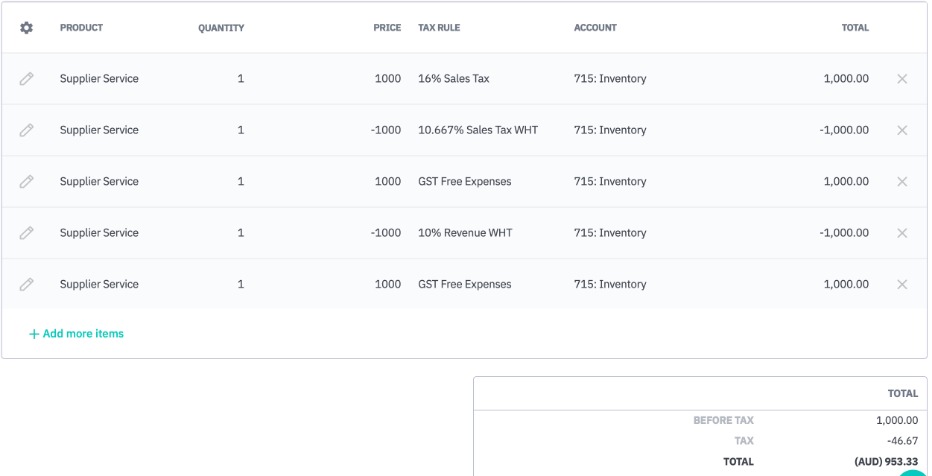Screen dimensions: 932x476
Task: Remove the third row with X icon
Action: point(902,182)
